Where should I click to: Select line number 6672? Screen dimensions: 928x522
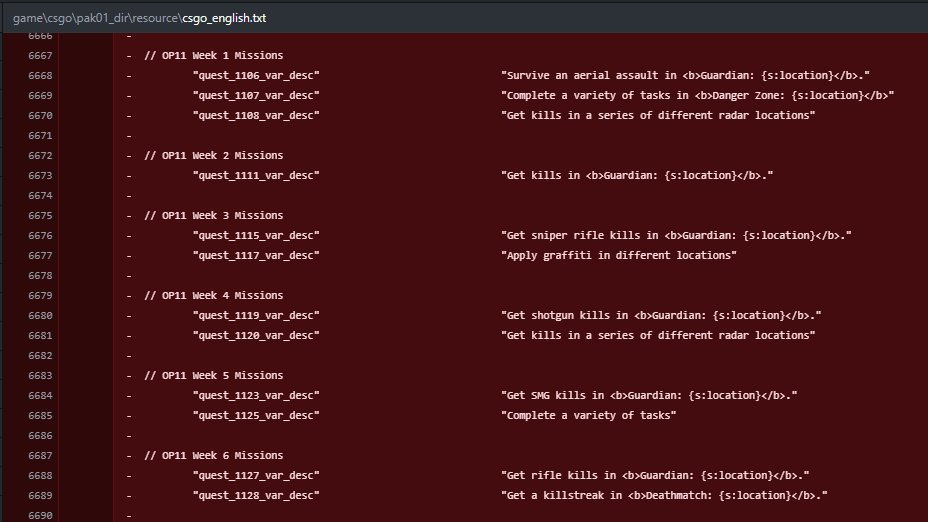(x=41, y=155)
